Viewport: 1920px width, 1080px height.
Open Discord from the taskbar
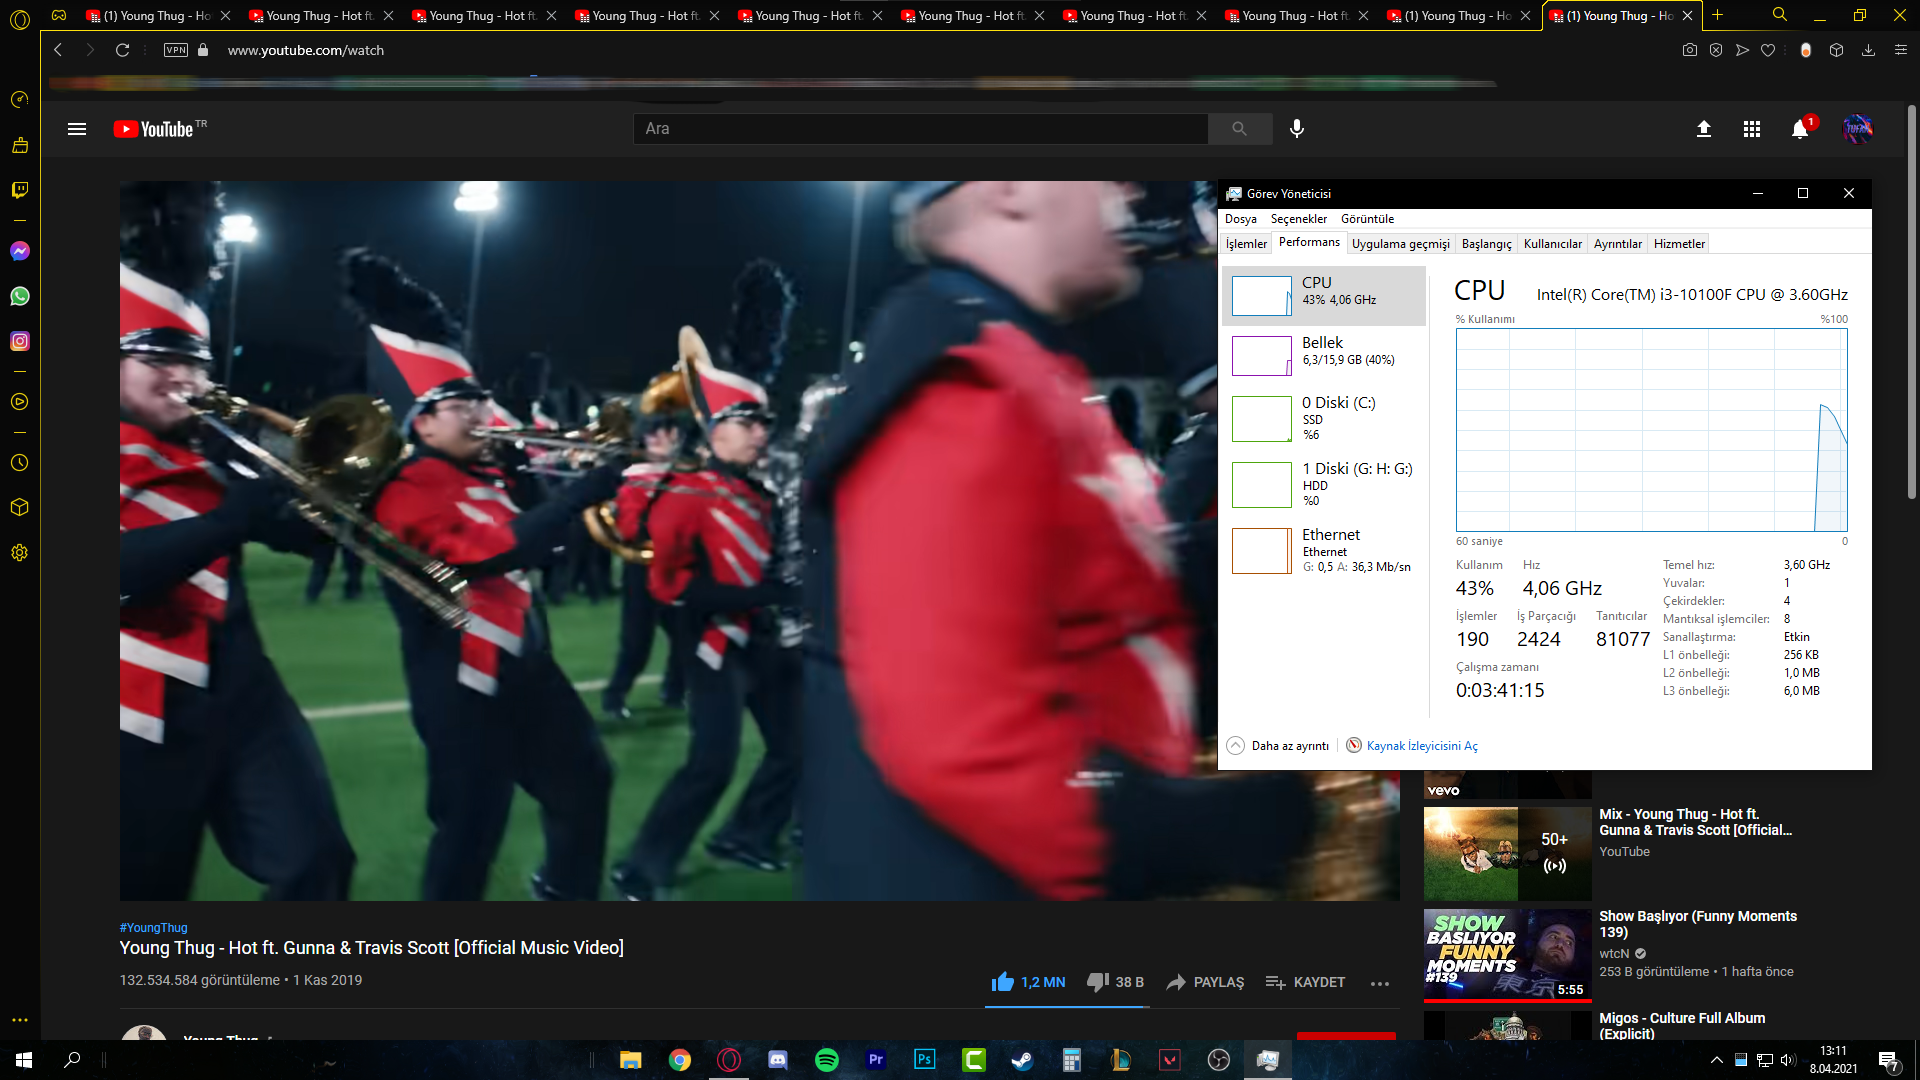coord(778,1060)
